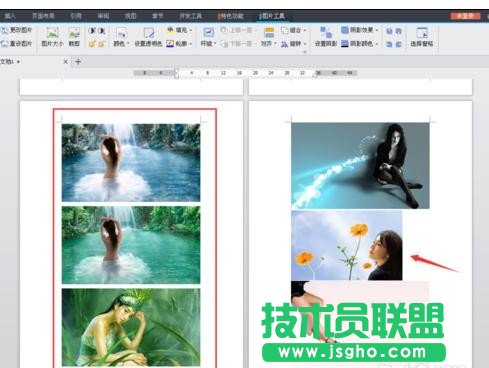This screenshot has height=368, width=489.
Task: Switch to the 视图 View tab
Action: pos(130,16)
